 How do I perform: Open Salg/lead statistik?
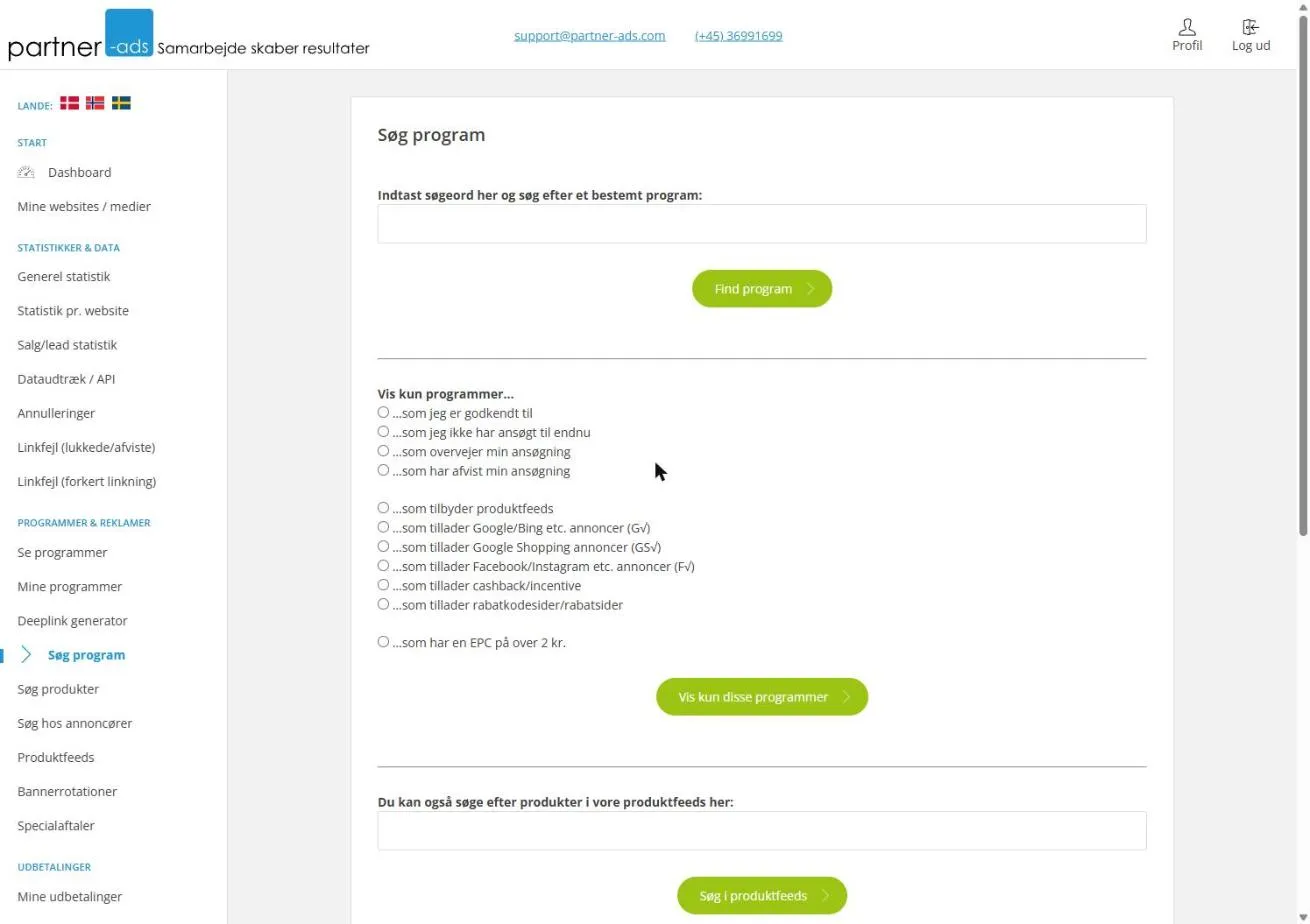click(67, 344)
